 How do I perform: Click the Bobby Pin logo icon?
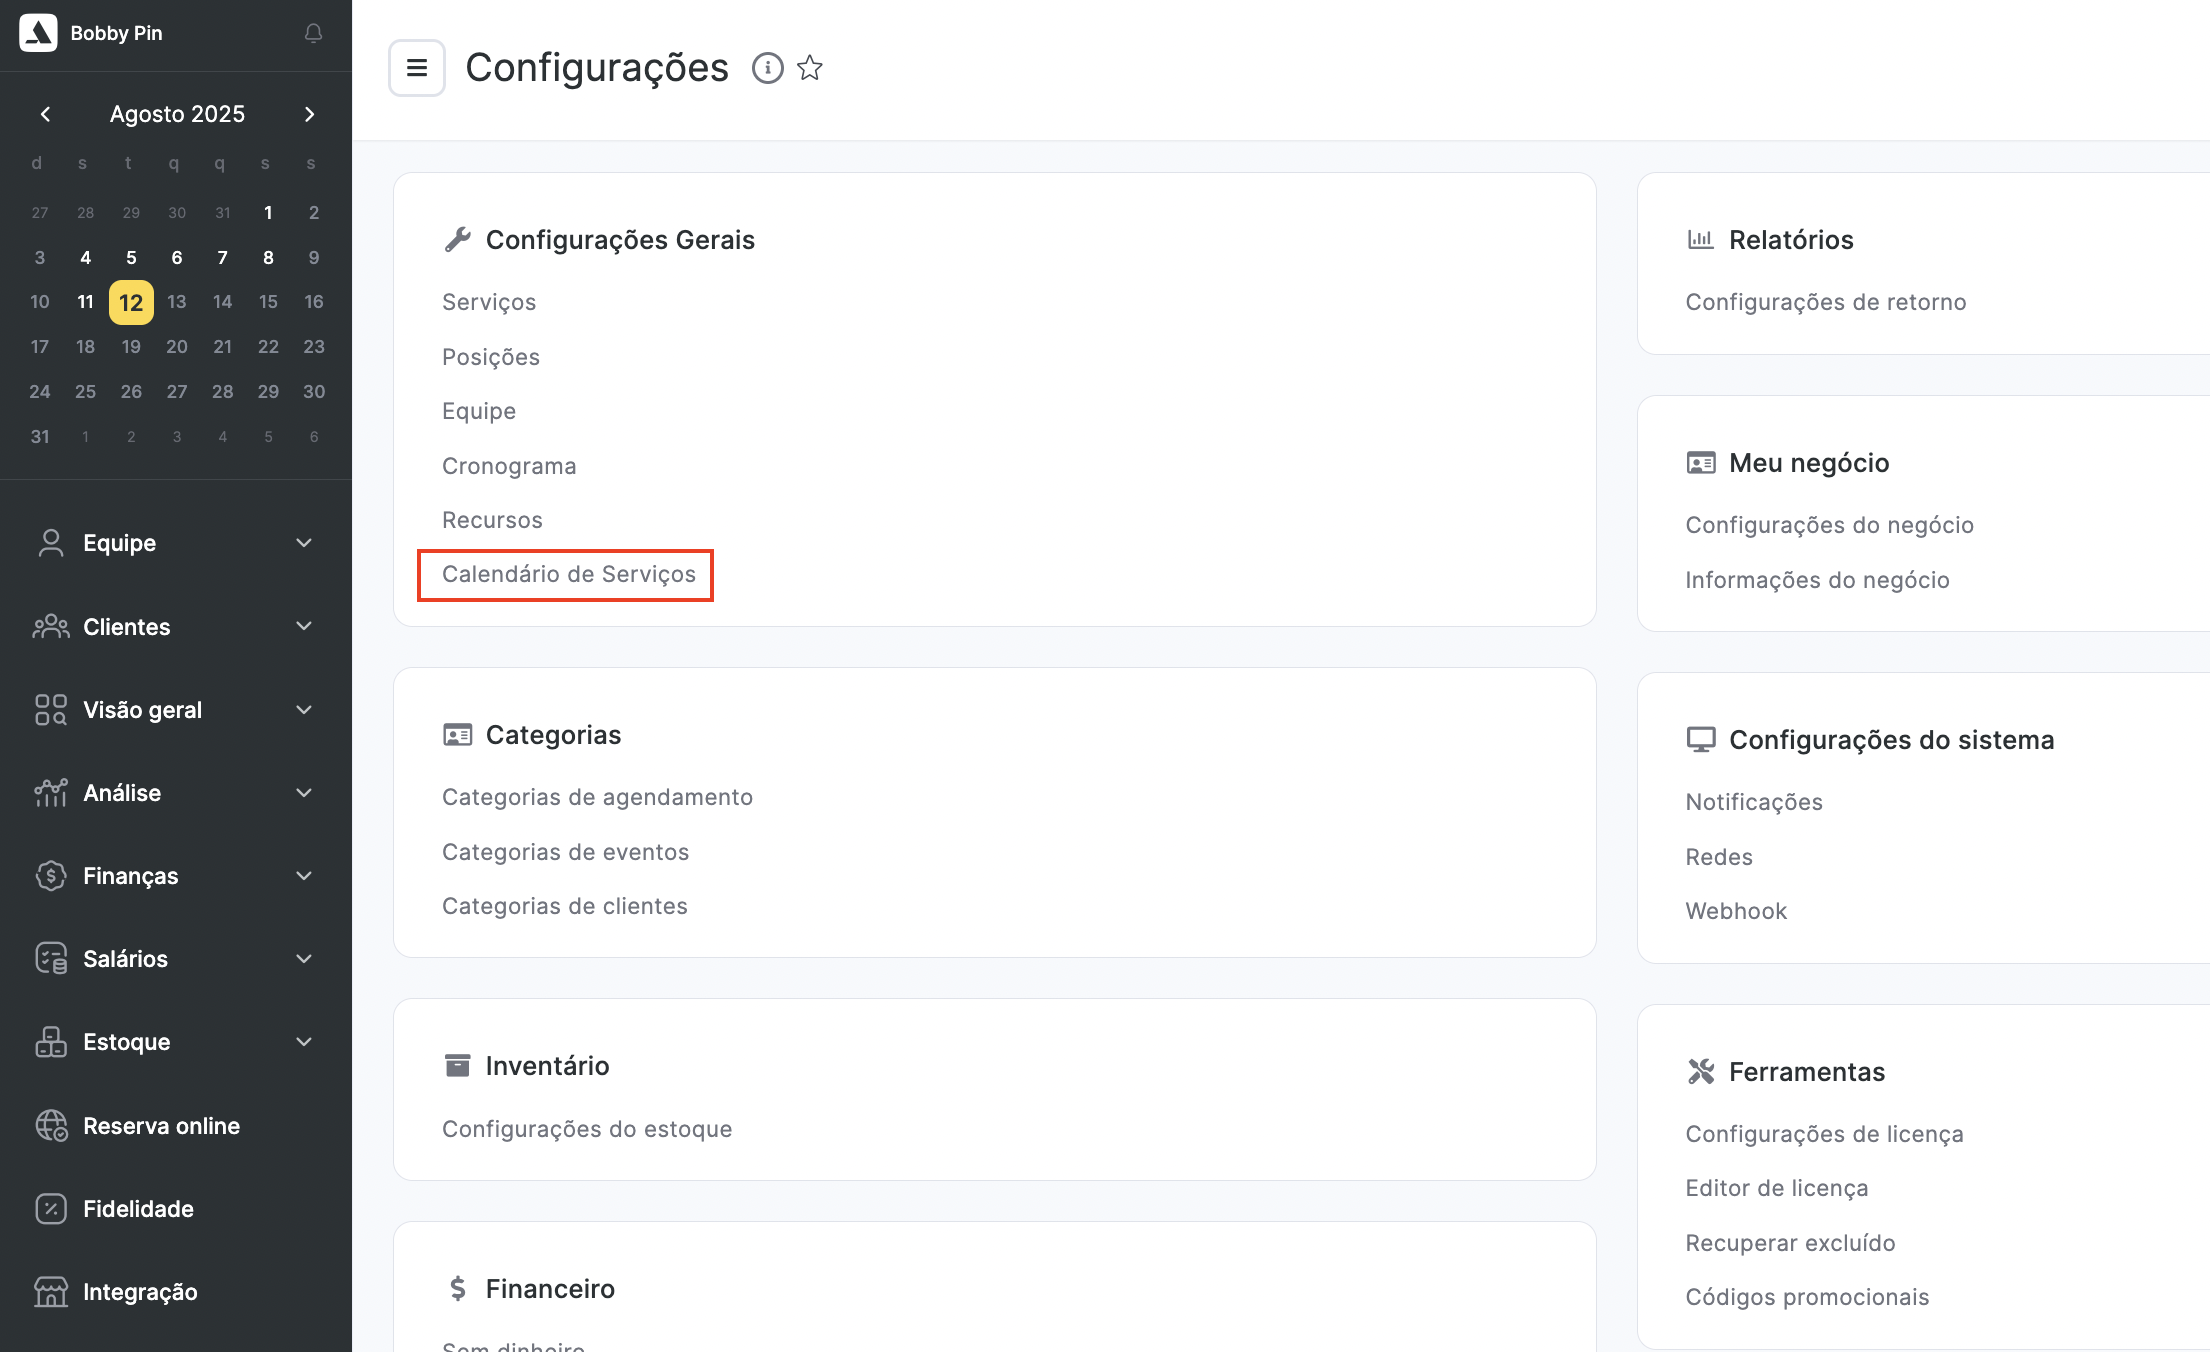(x=38, y=33)
